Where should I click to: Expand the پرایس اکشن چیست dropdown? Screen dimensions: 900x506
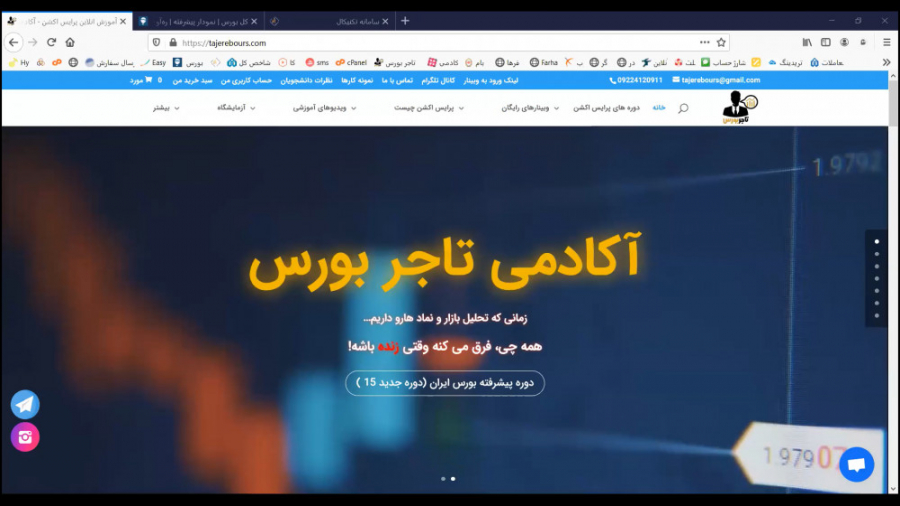(x=429, y=108)
